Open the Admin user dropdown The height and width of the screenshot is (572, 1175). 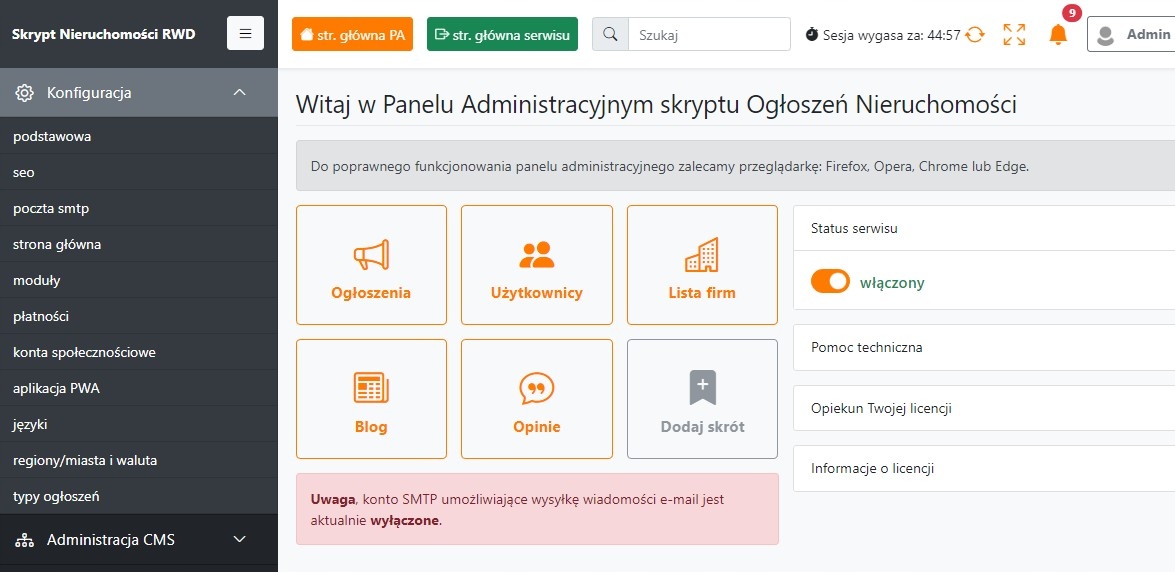click(1131, 35)
